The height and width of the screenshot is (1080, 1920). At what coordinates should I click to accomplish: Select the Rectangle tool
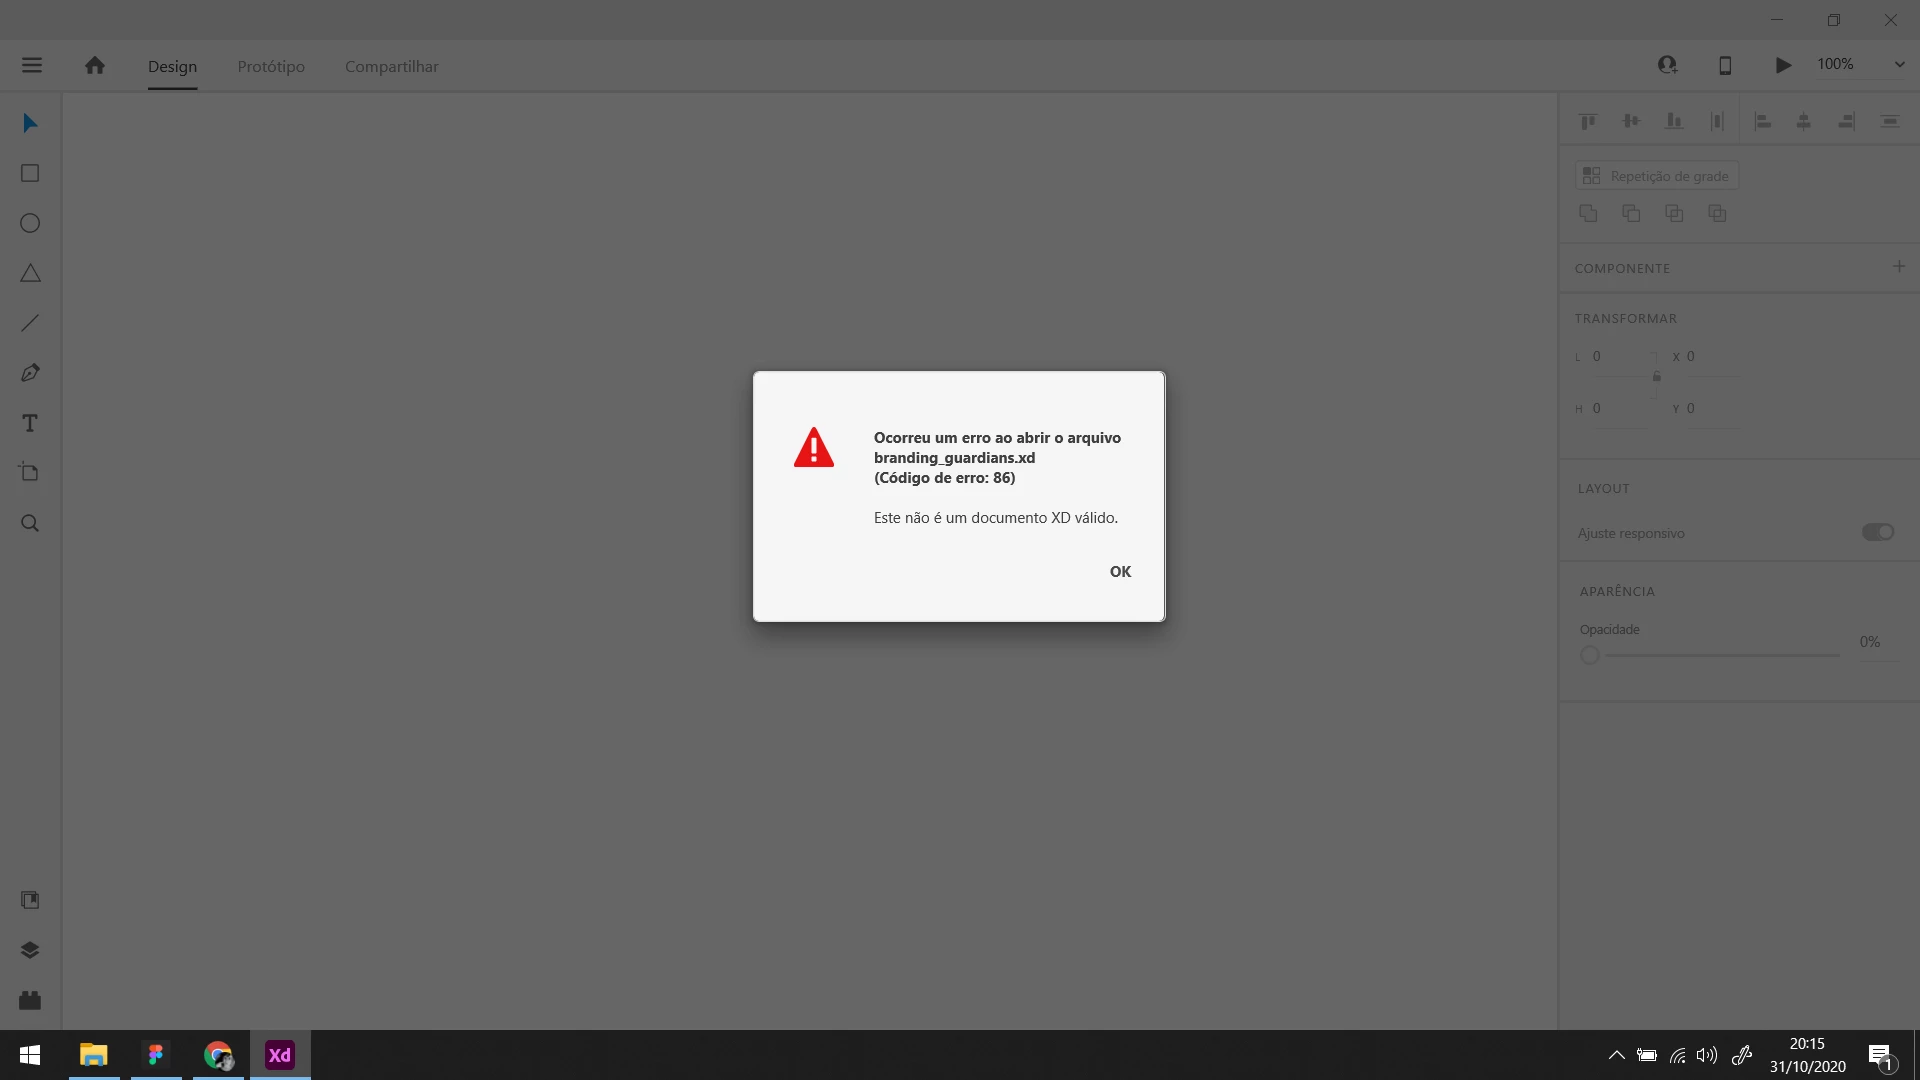coord(30,174)
